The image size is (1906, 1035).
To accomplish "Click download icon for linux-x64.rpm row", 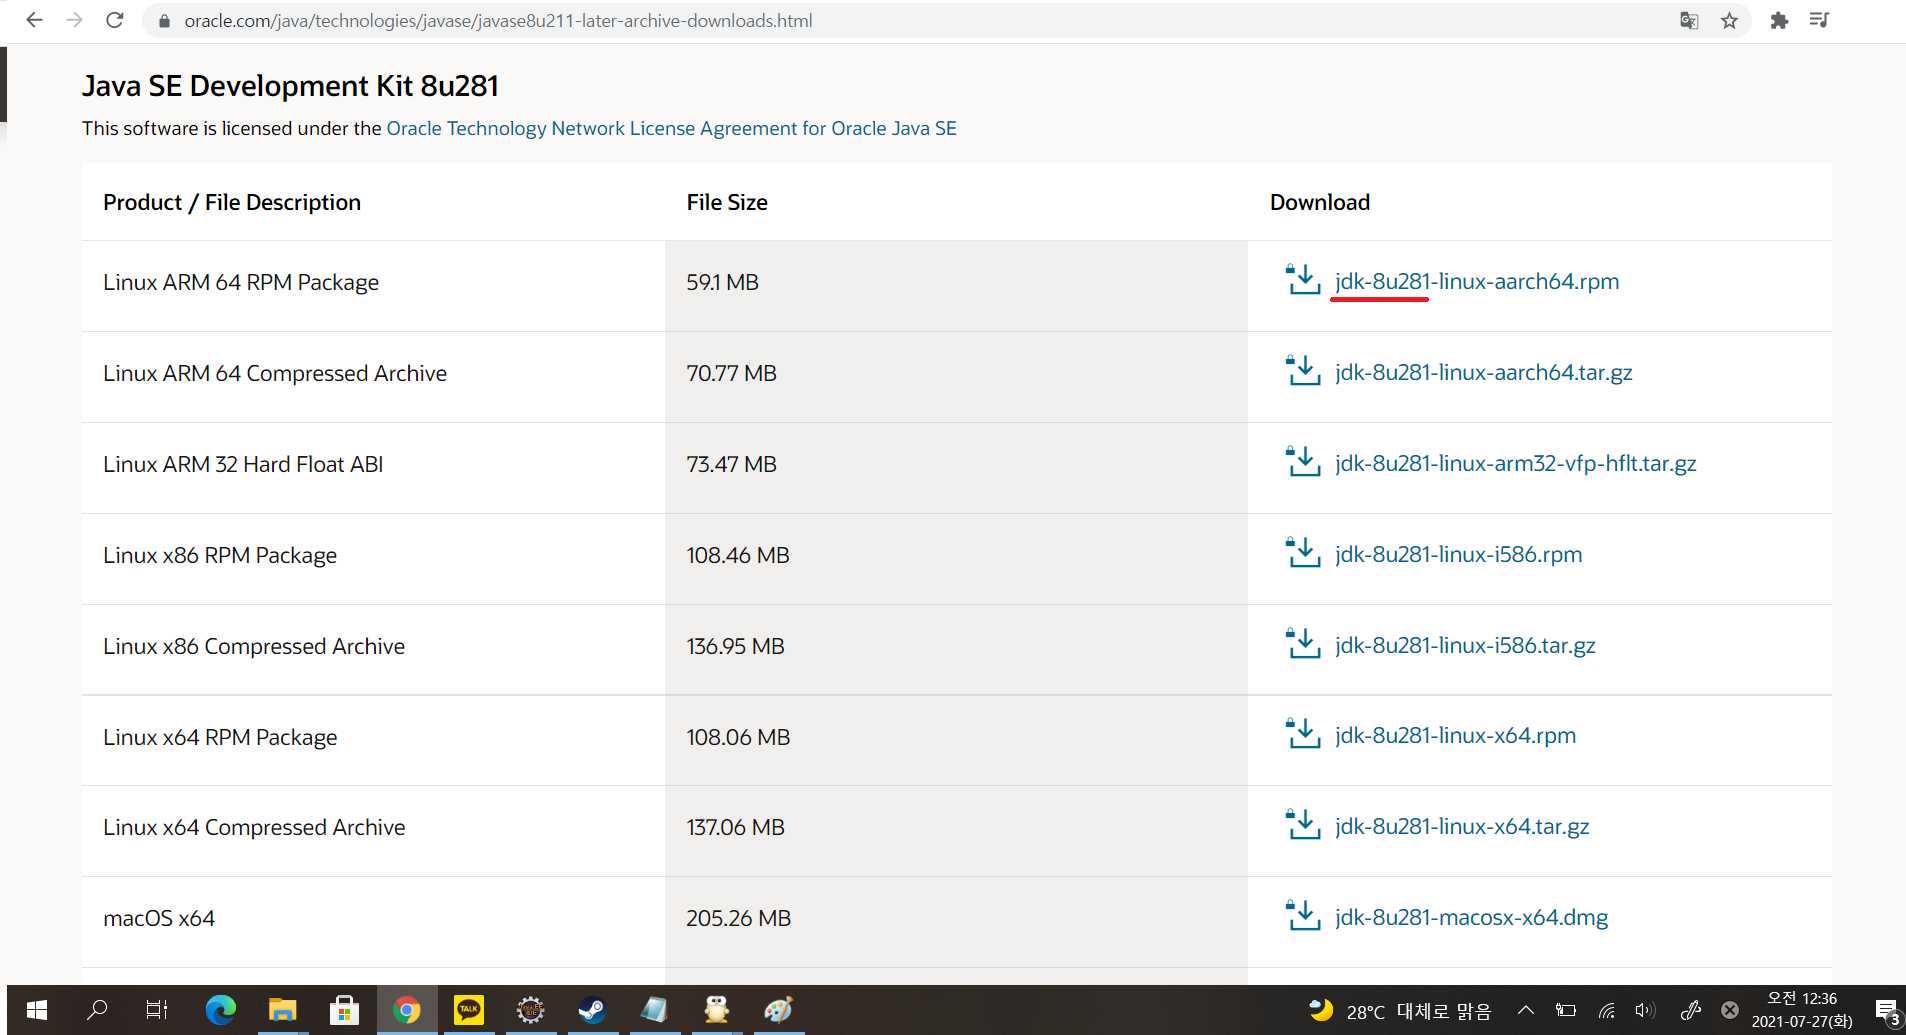I will tap(1304, 734).
